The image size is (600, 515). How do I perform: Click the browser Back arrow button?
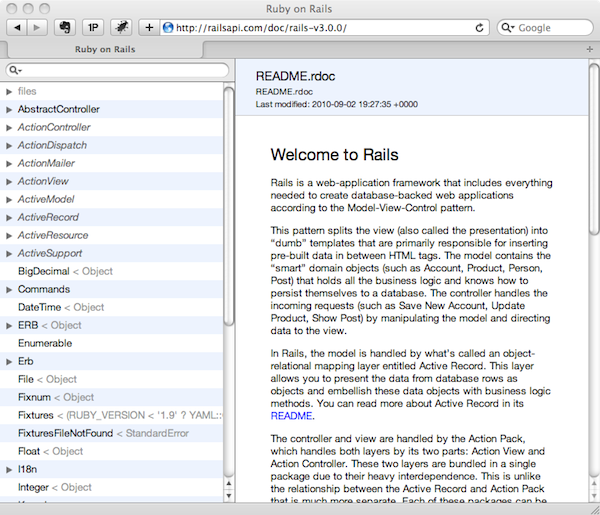(x=19, y=27)
